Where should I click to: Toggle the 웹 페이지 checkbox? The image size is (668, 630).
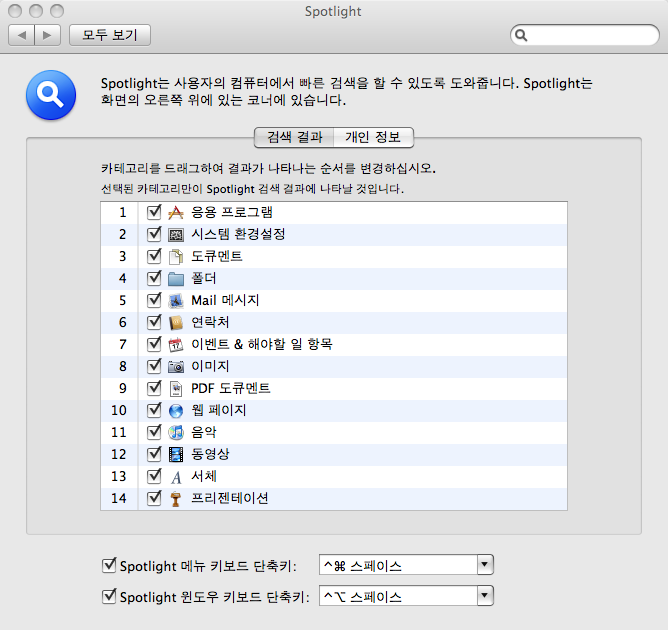coord(154,410)
